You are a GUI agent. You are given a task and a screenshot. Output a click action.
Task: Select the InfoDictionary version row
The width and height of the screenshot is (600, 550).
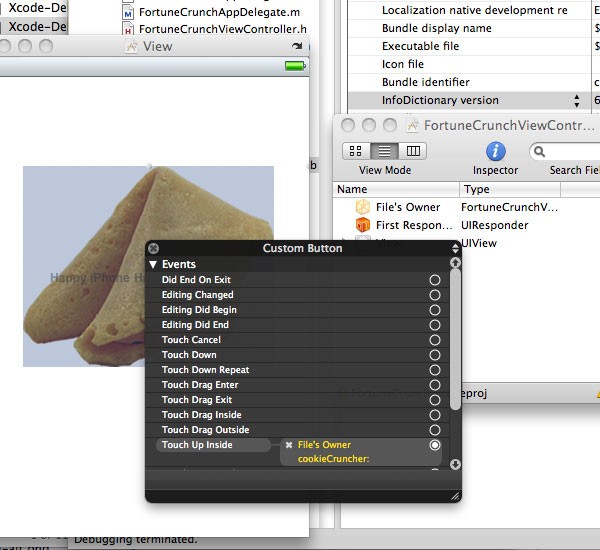point(474,100)
